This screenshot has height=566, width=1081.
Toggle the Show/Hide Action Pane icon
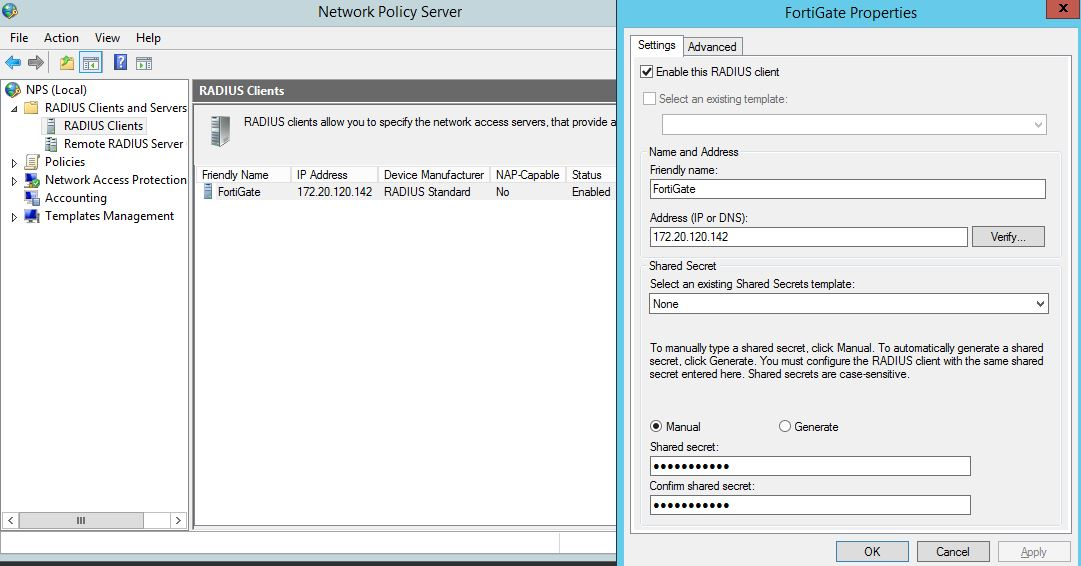(x=143, y=63)
